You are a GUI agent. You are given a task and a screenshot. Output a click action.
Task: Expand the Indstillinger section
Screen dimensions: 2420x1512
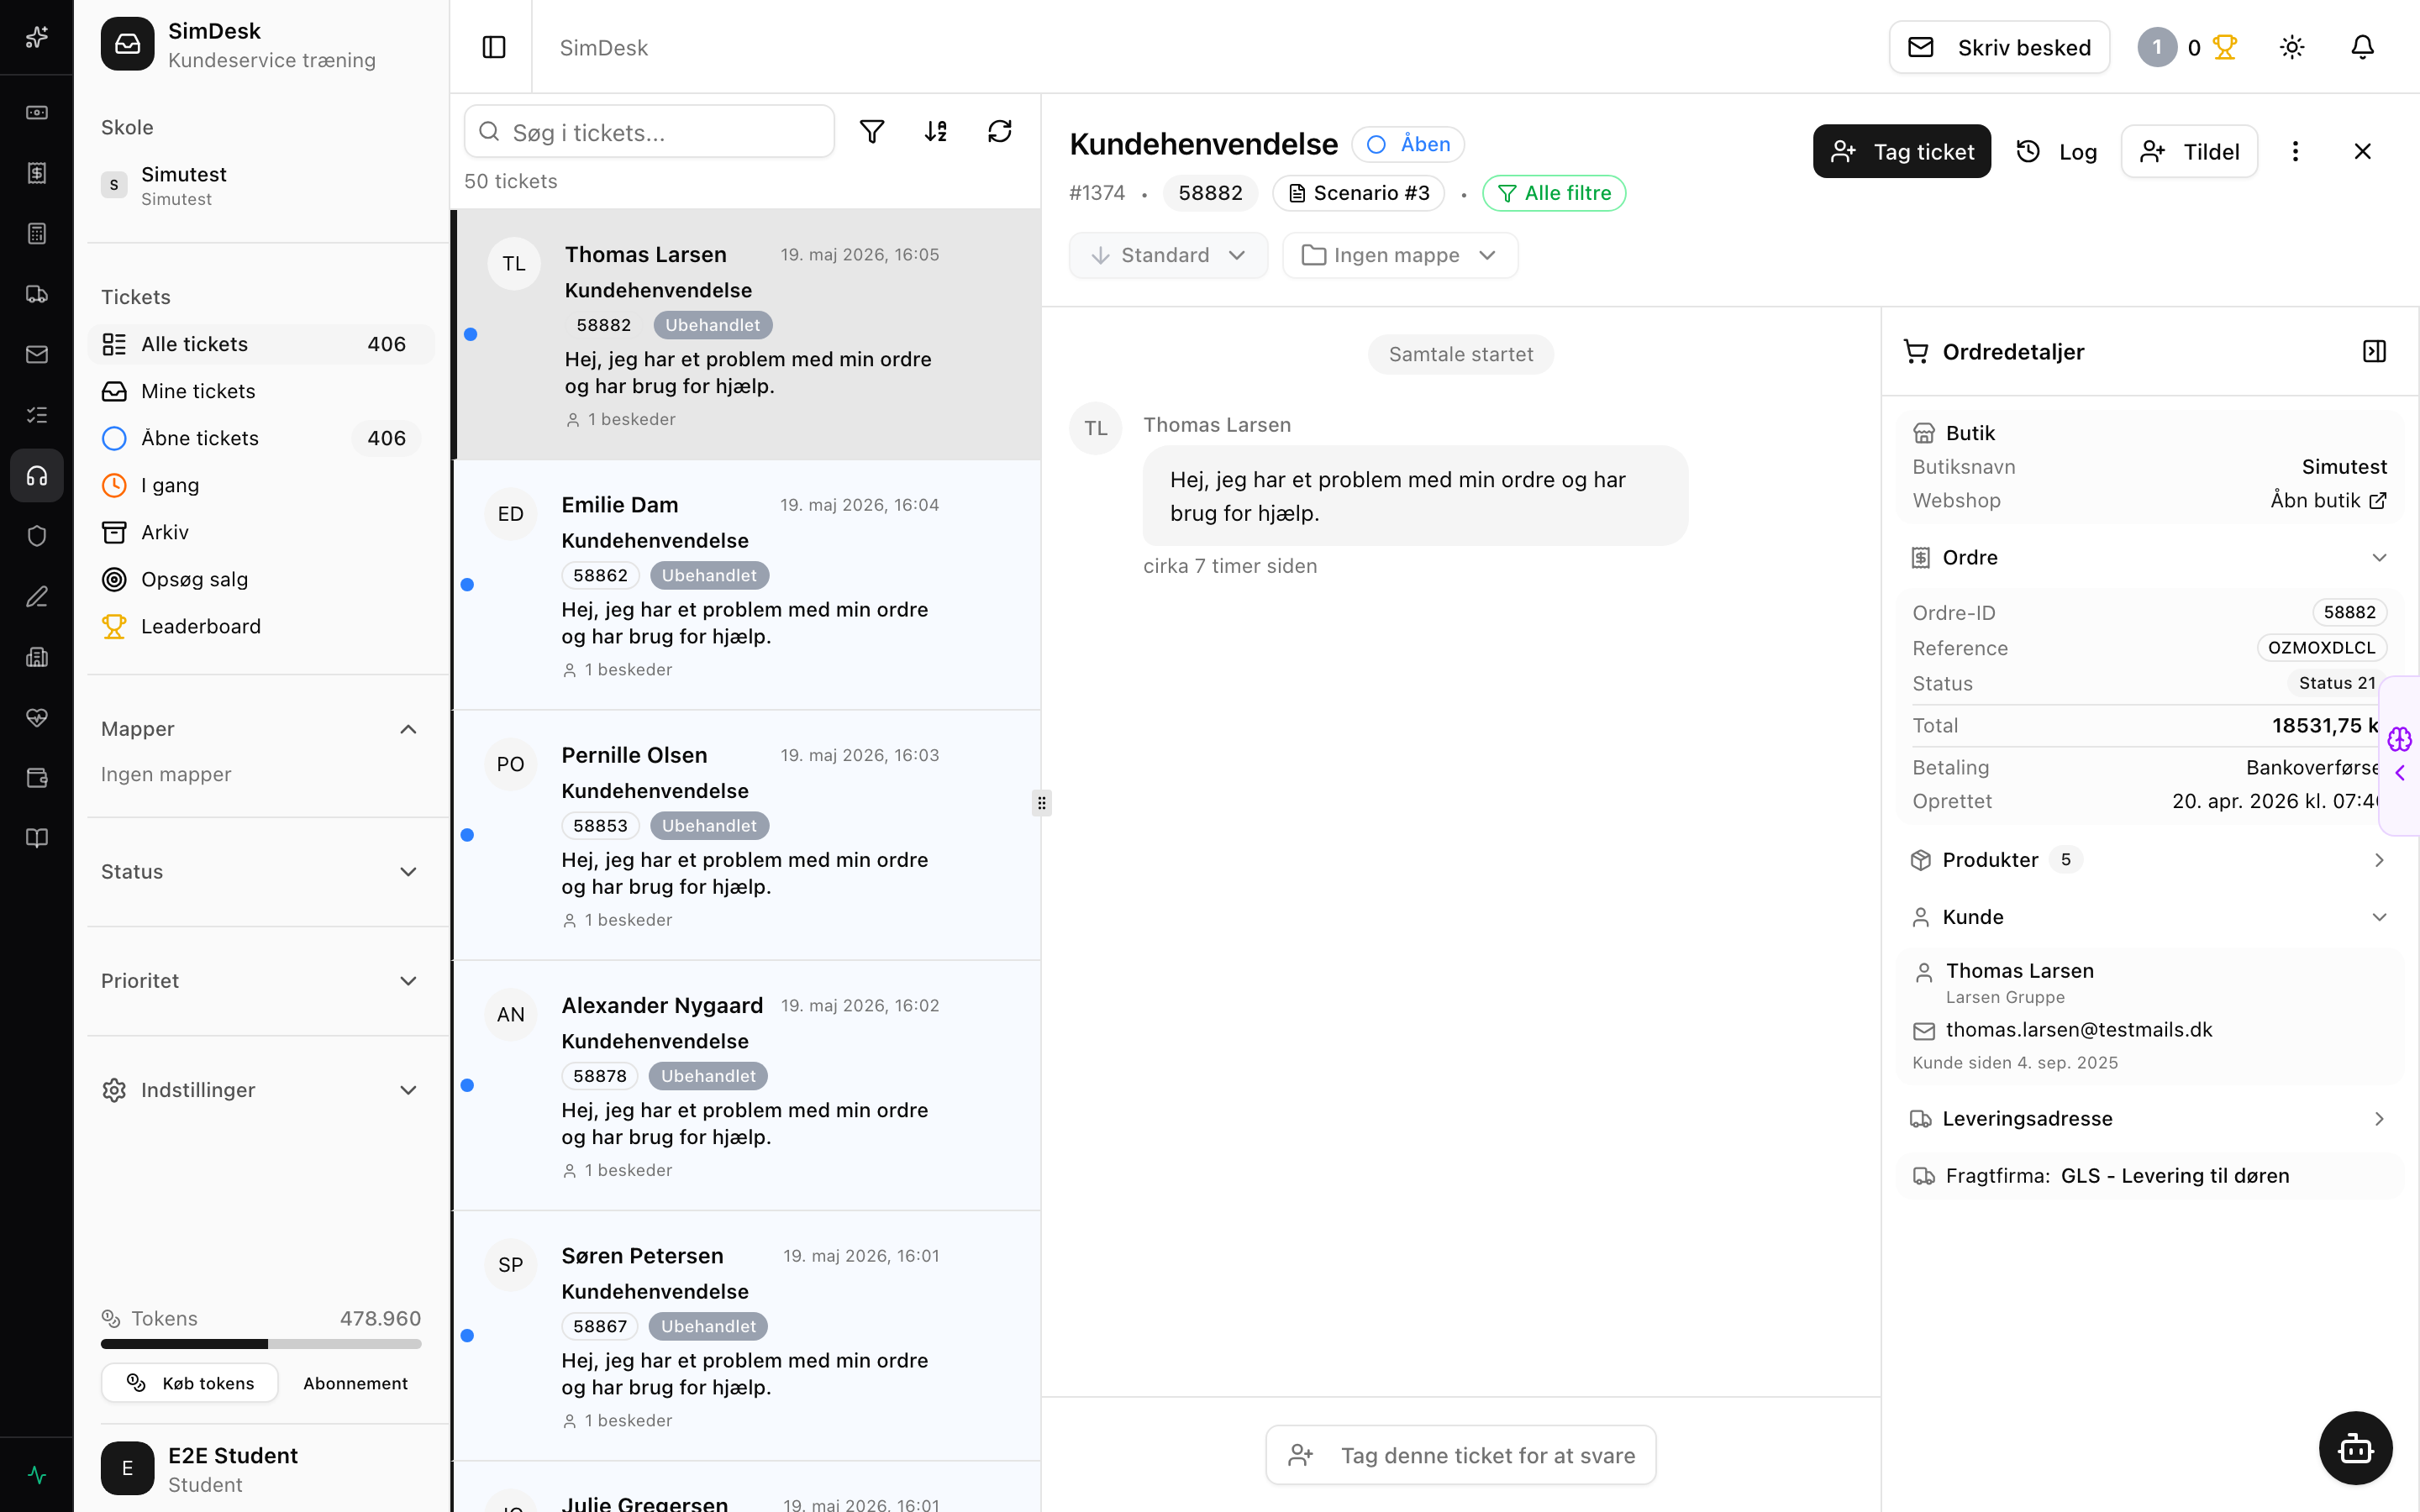(260, 1090)
